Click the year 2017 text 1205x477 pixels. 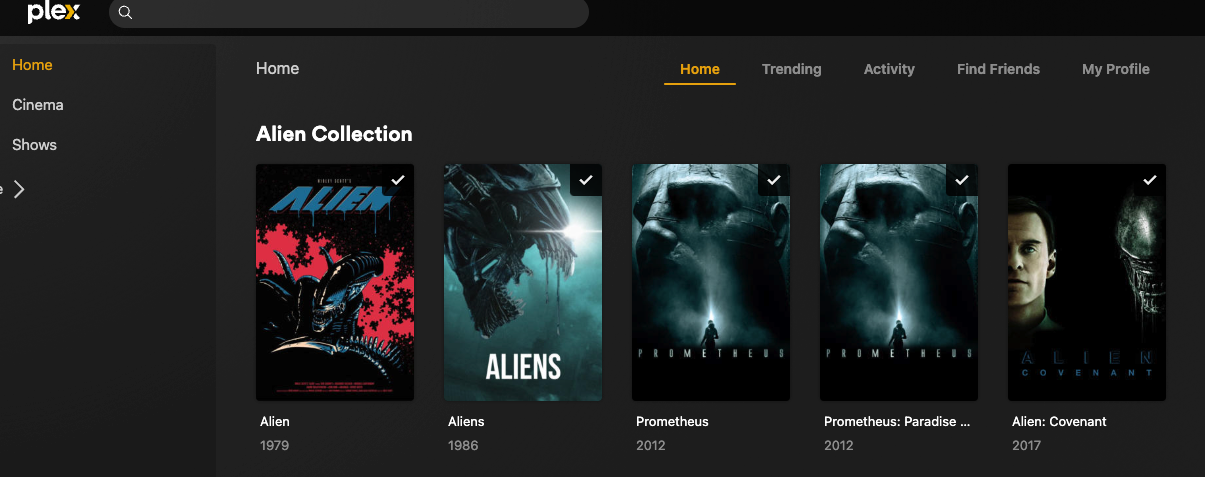[1026, 445]
